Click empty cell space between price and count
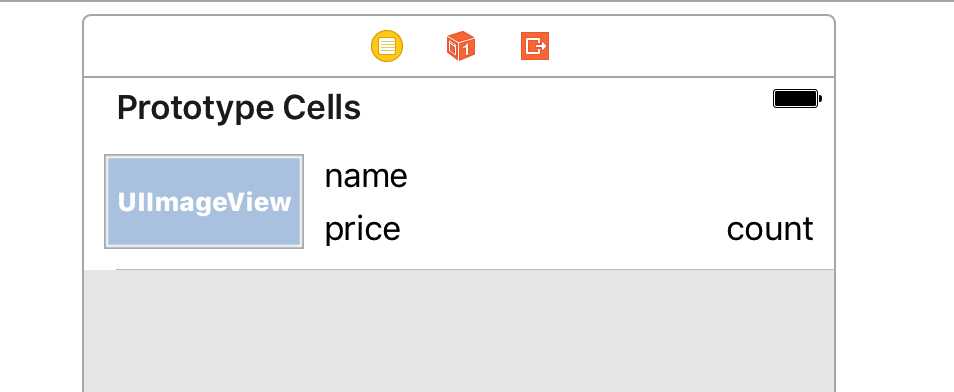The width and height of the screenshot is (954, 392). pyautogui.click(x=563, y=229)
